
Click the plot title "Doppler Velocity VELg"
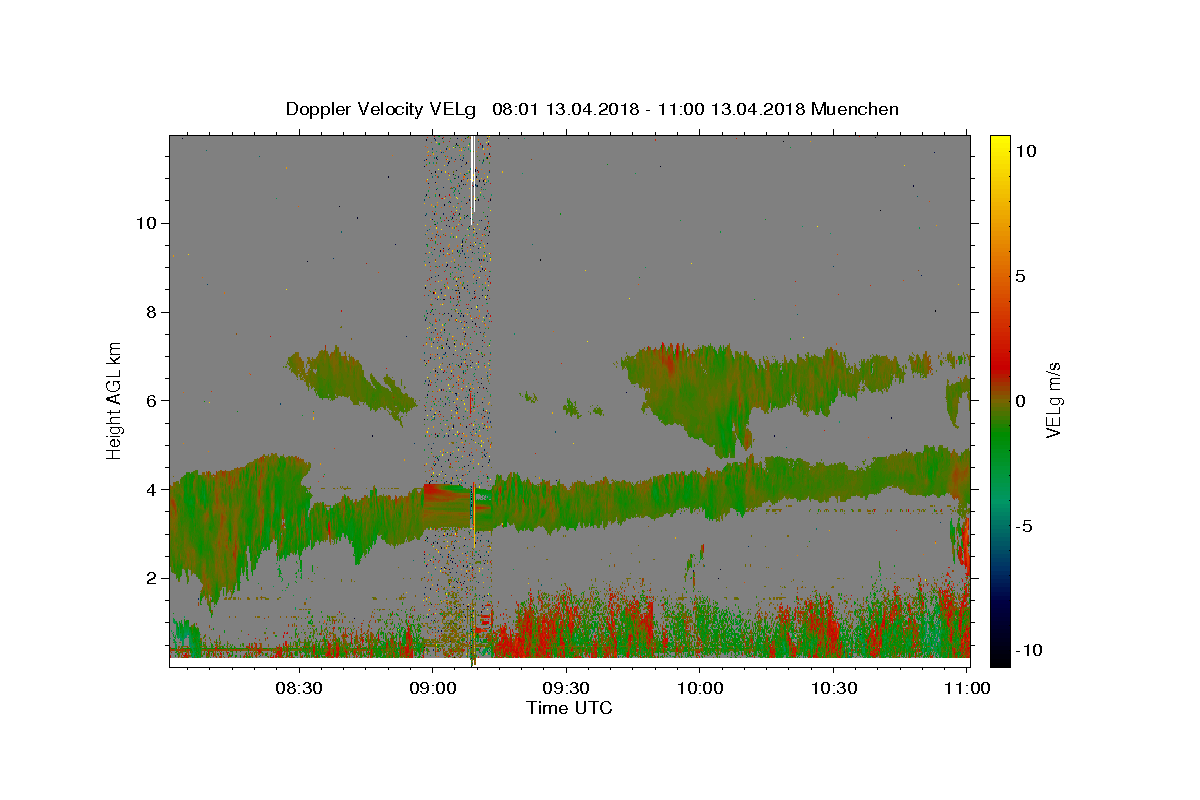[381, 109]
